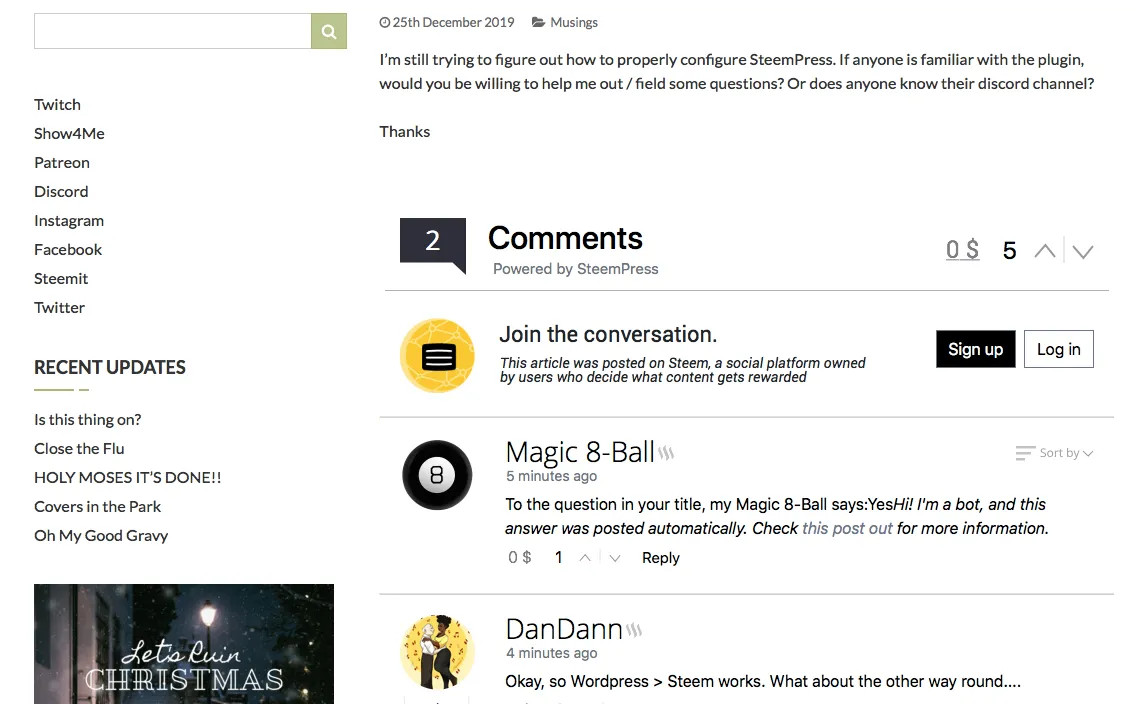
Task: Visit the Patreon link
Action: click(x=62, y=162)
